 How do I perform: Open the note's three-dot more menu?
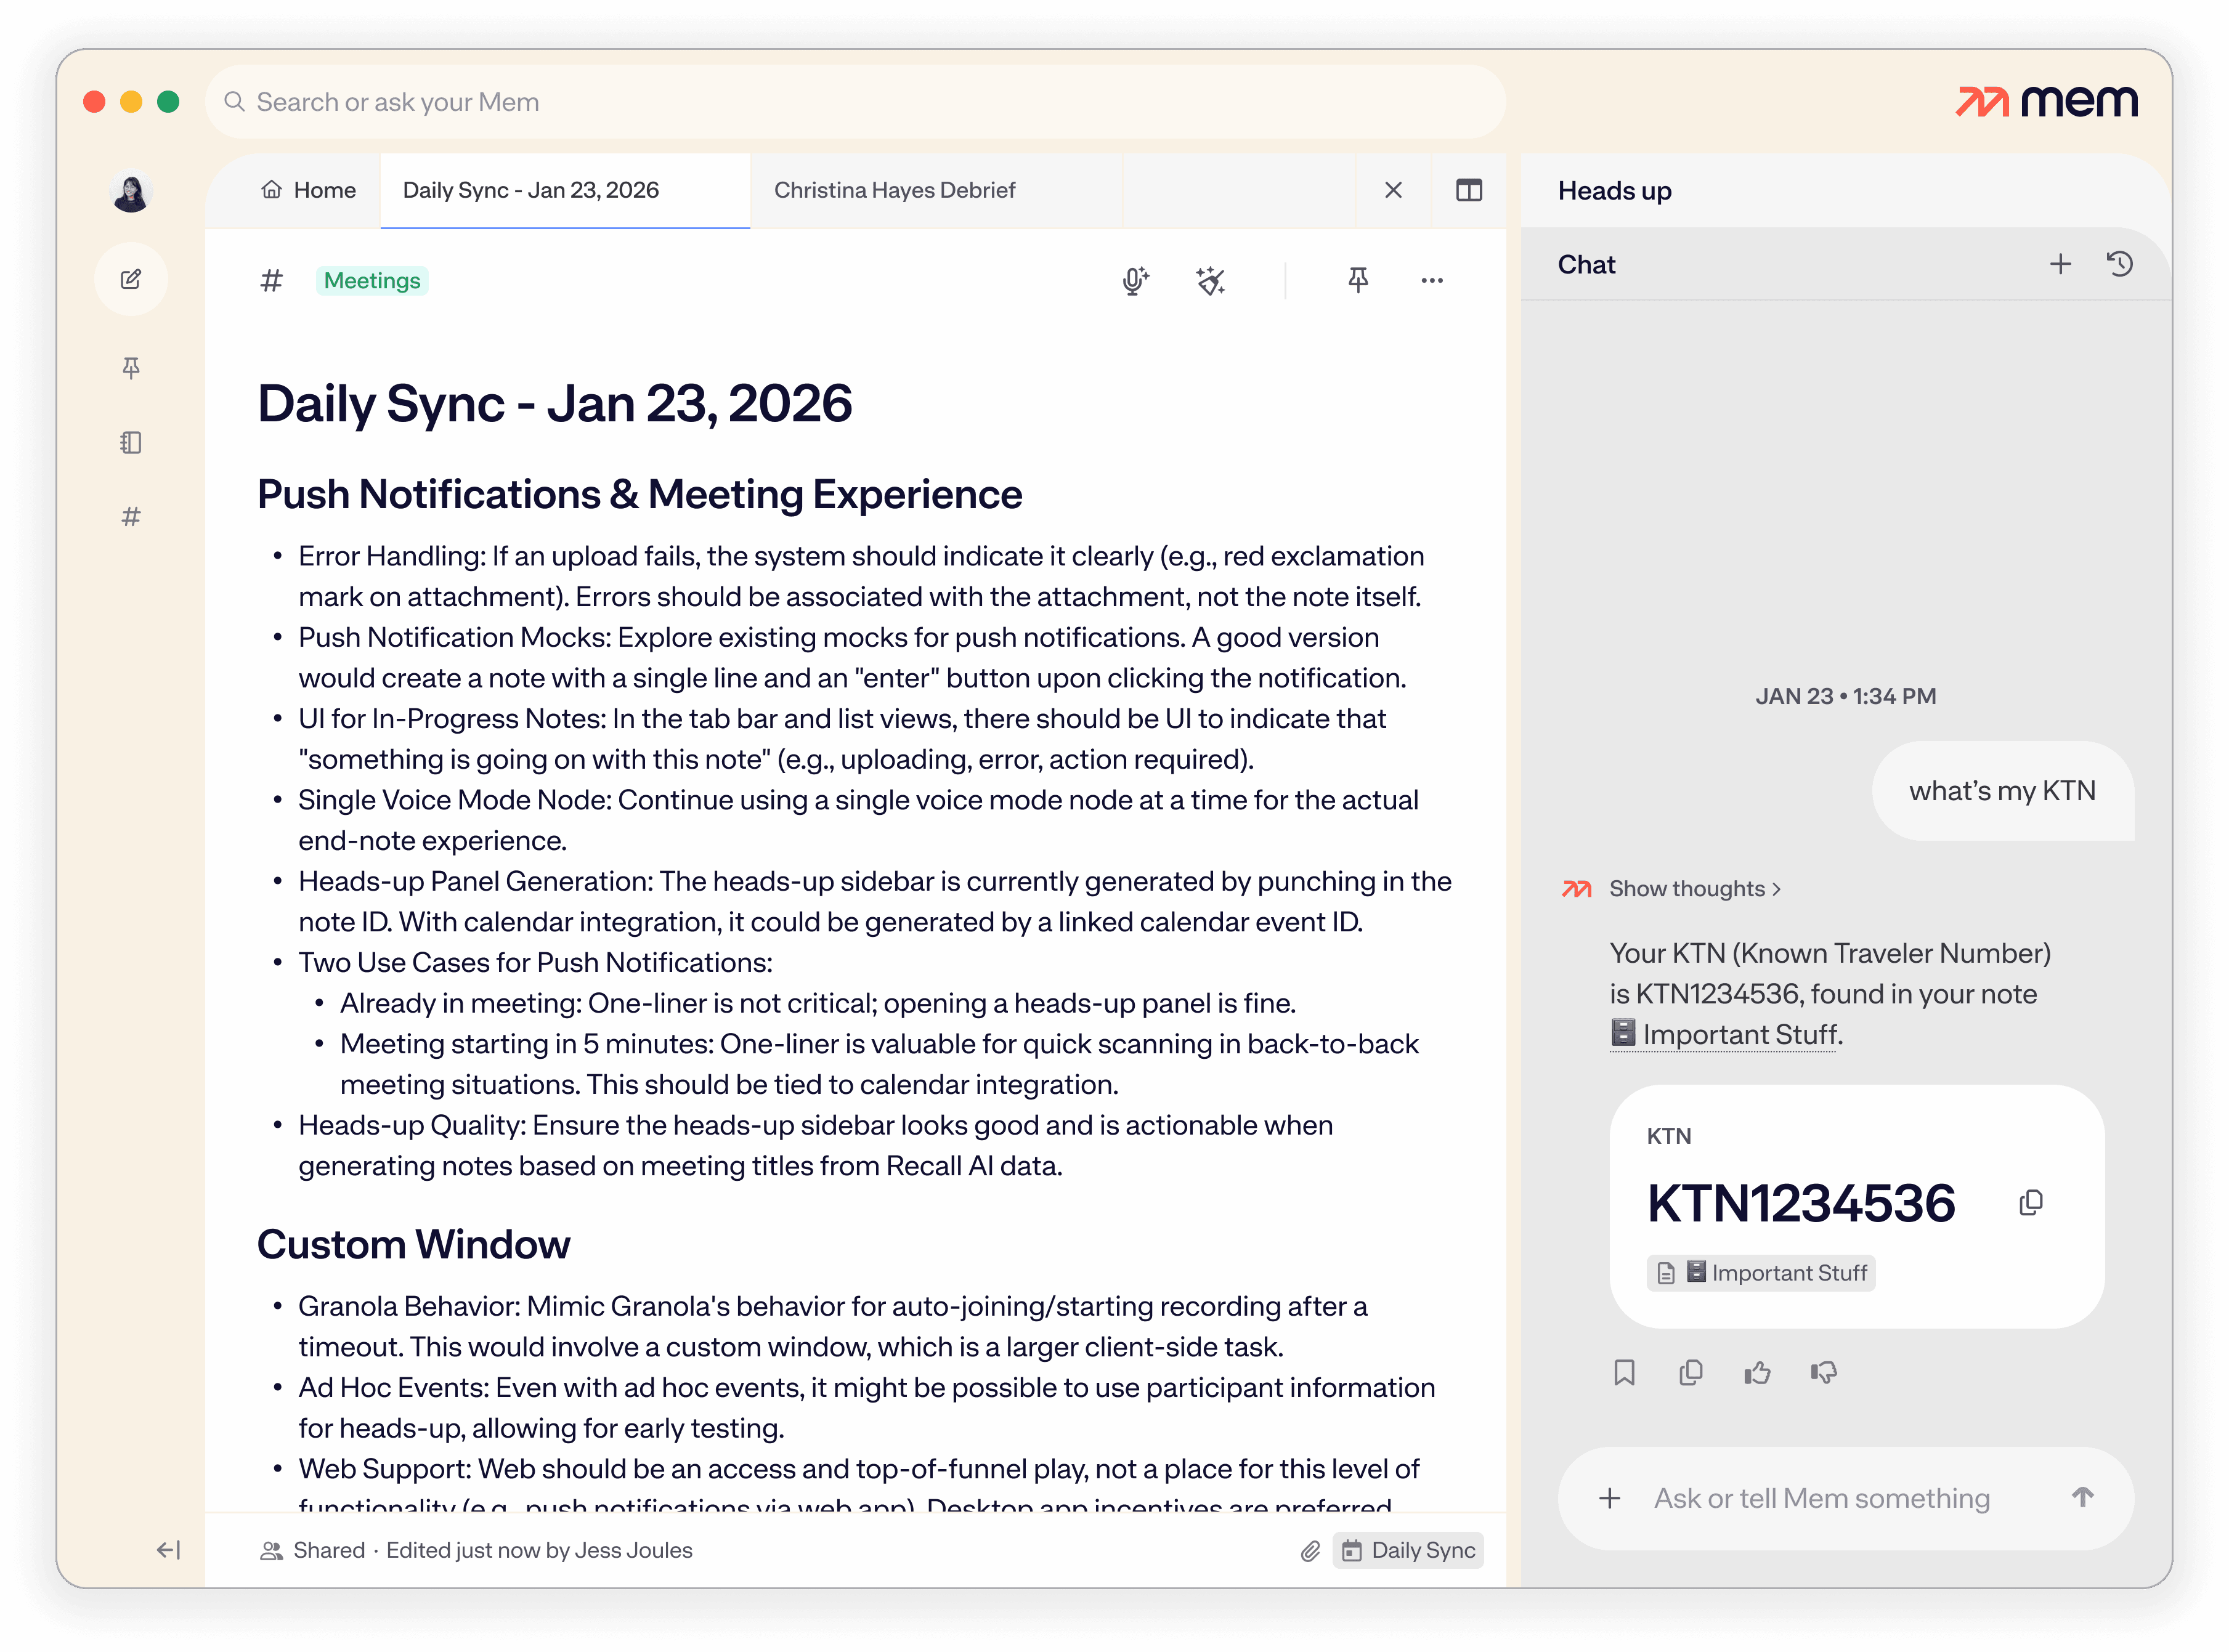pyautogui.click(x=1431, y=281)
